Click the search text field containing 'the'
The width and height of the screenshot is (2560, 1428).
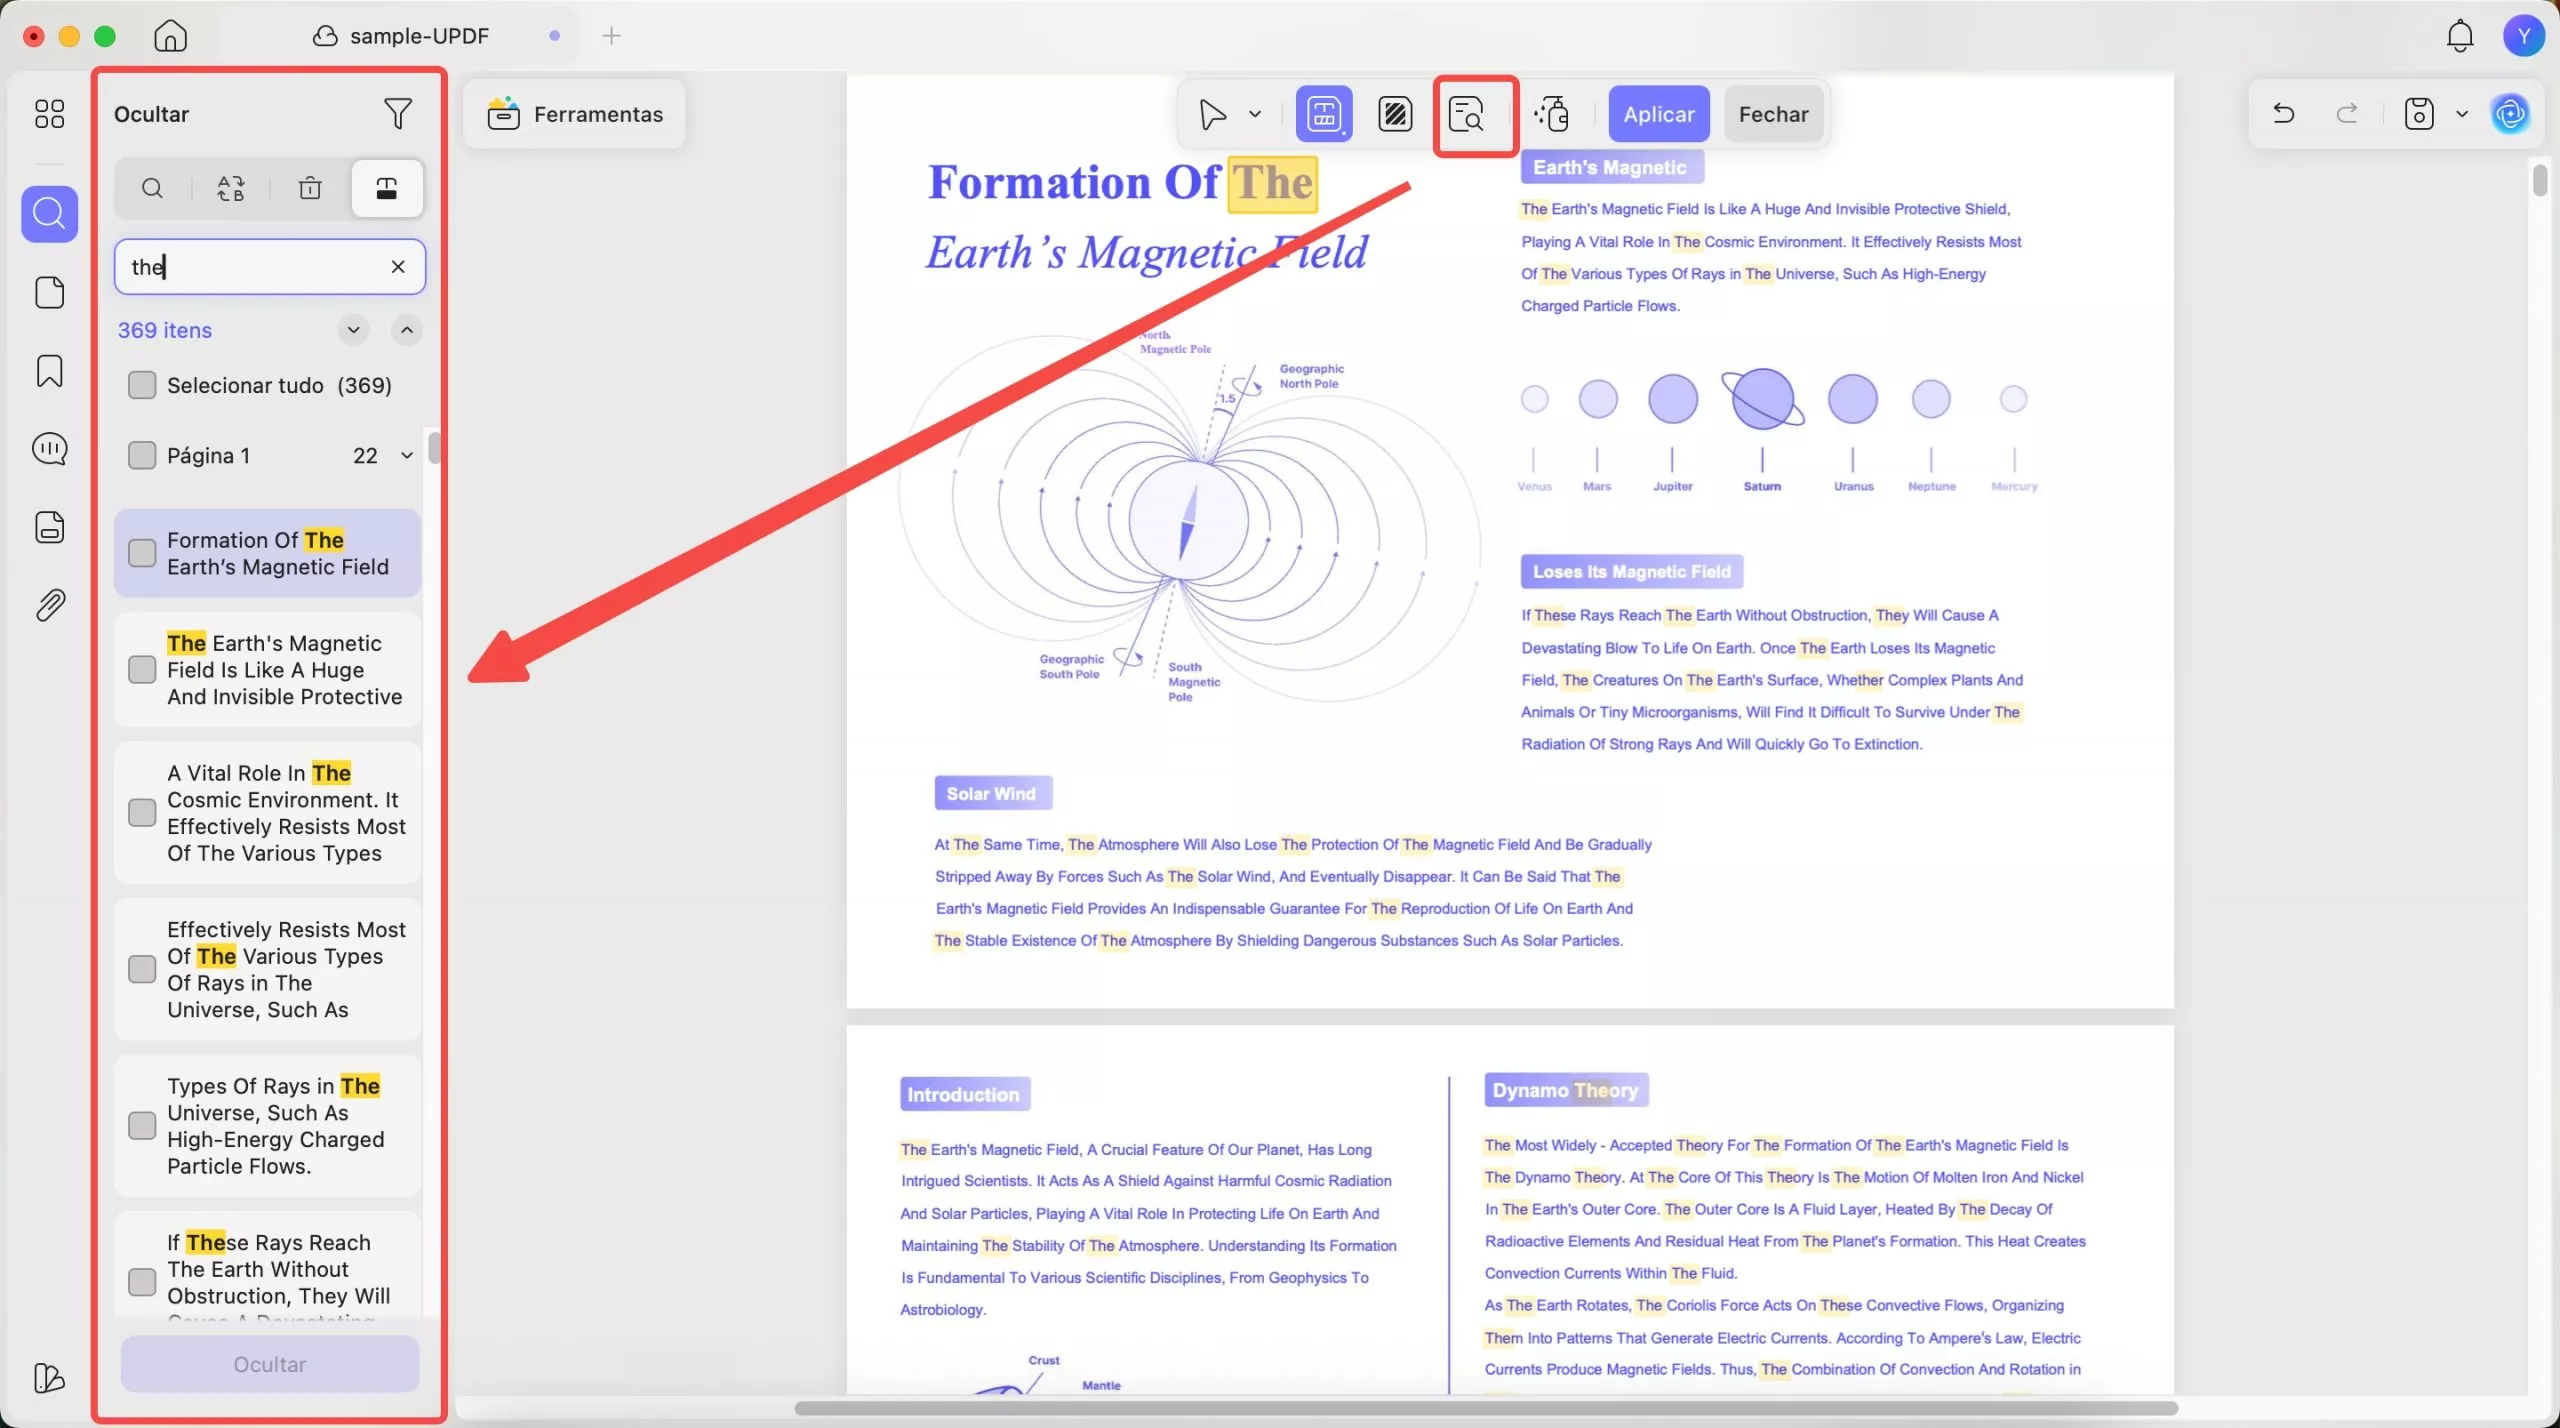270,267
